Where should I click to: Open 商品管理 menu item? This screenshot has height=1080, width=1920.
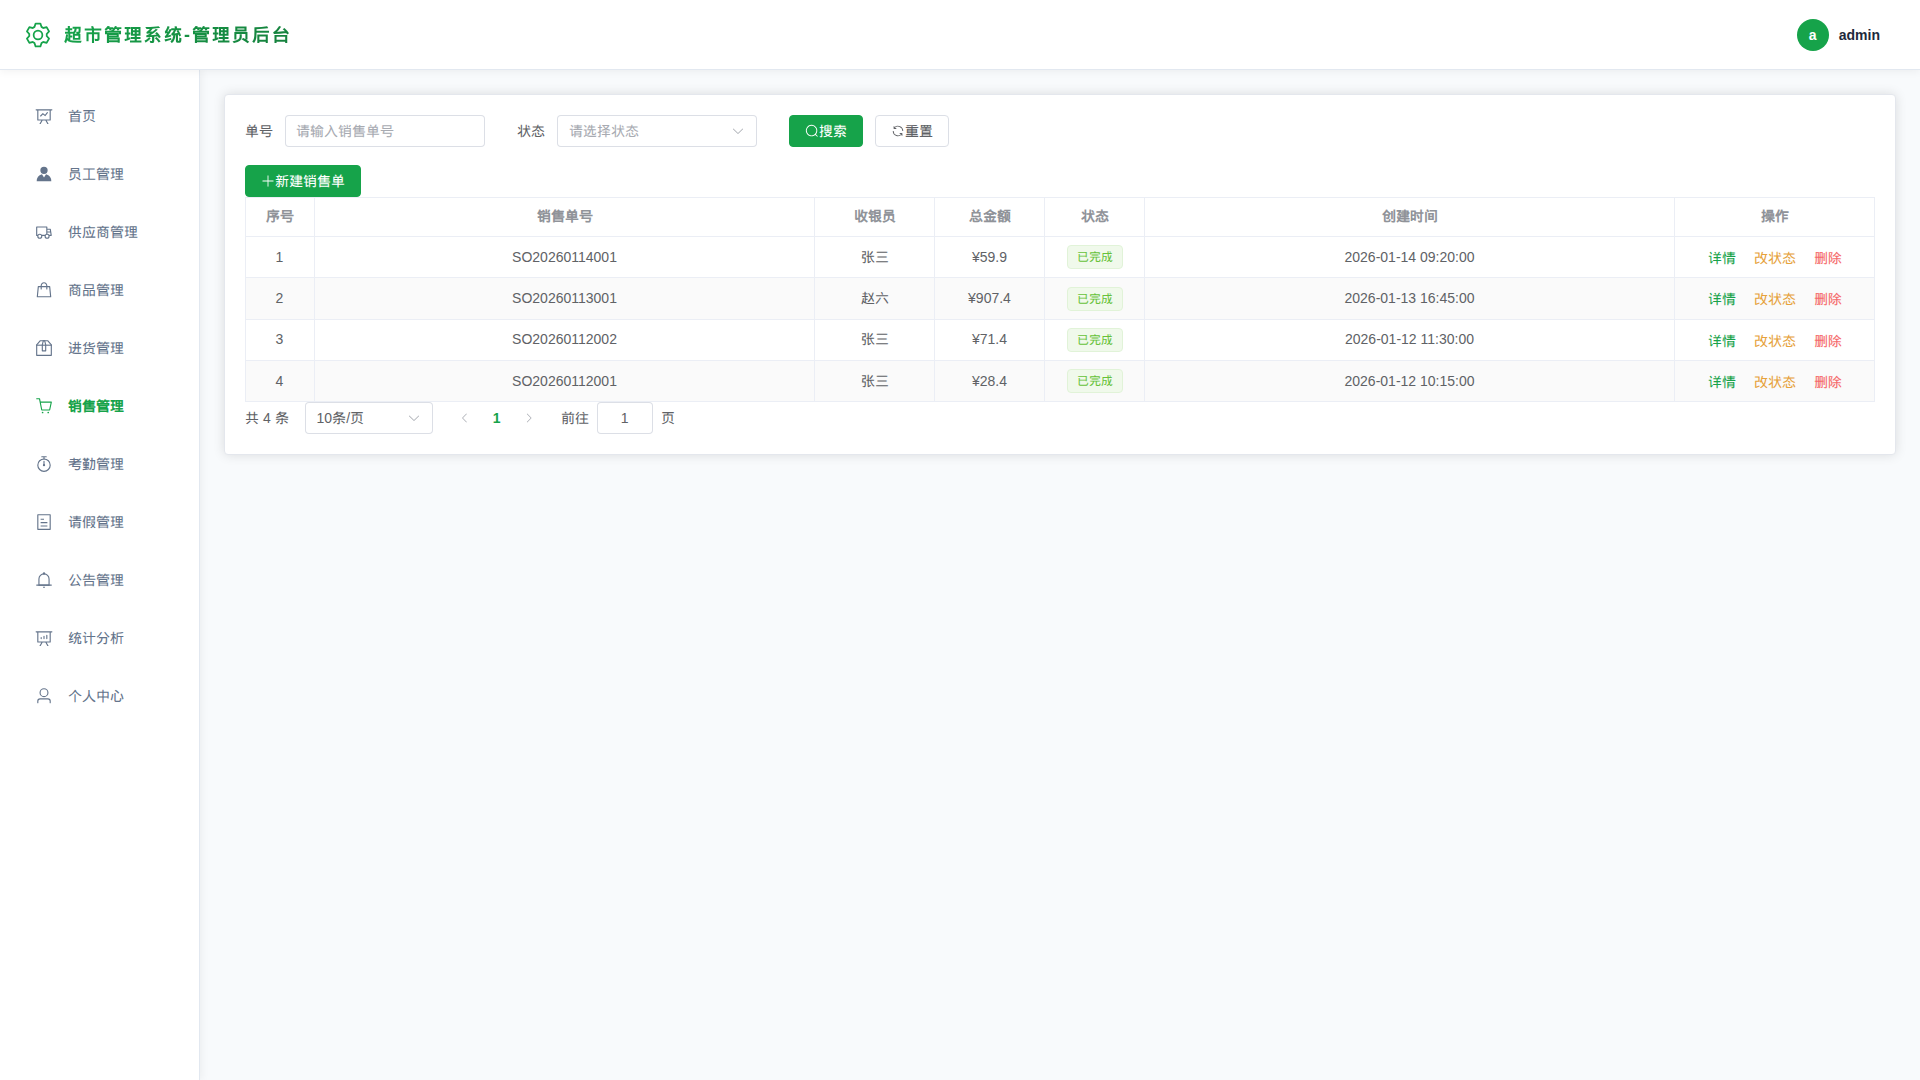pyautogui.click(x=100, y=290)
